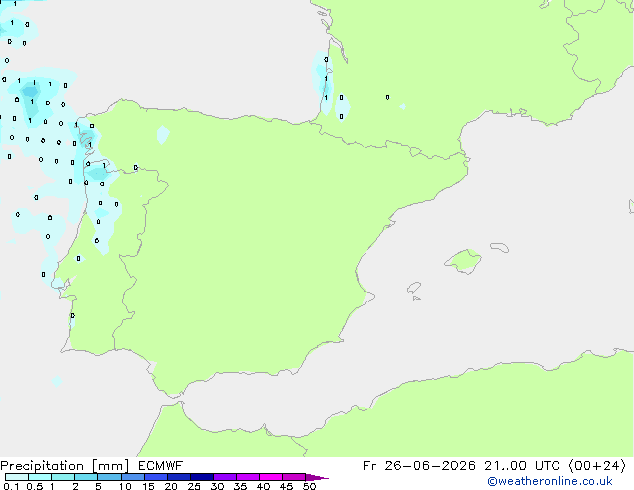Click the 35 mm legend color swatch
Viewport: 634px width, 490px height.
[247, 477]
